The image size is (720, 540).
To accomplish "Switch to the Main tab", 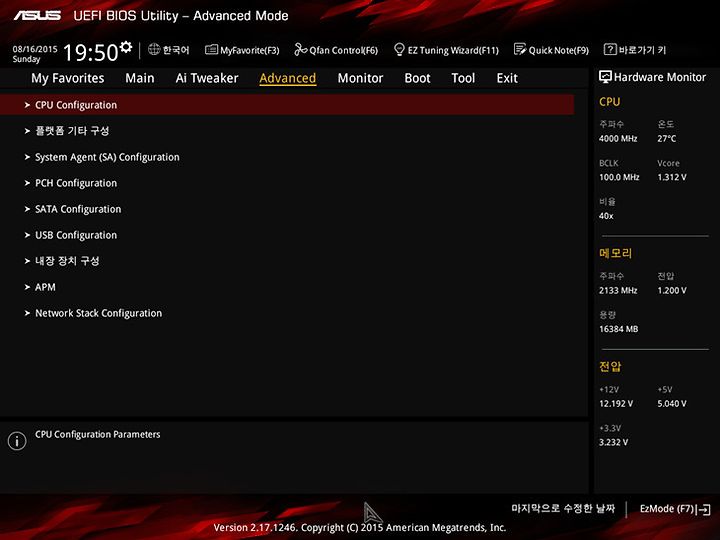I will click(x=140, y=78).
